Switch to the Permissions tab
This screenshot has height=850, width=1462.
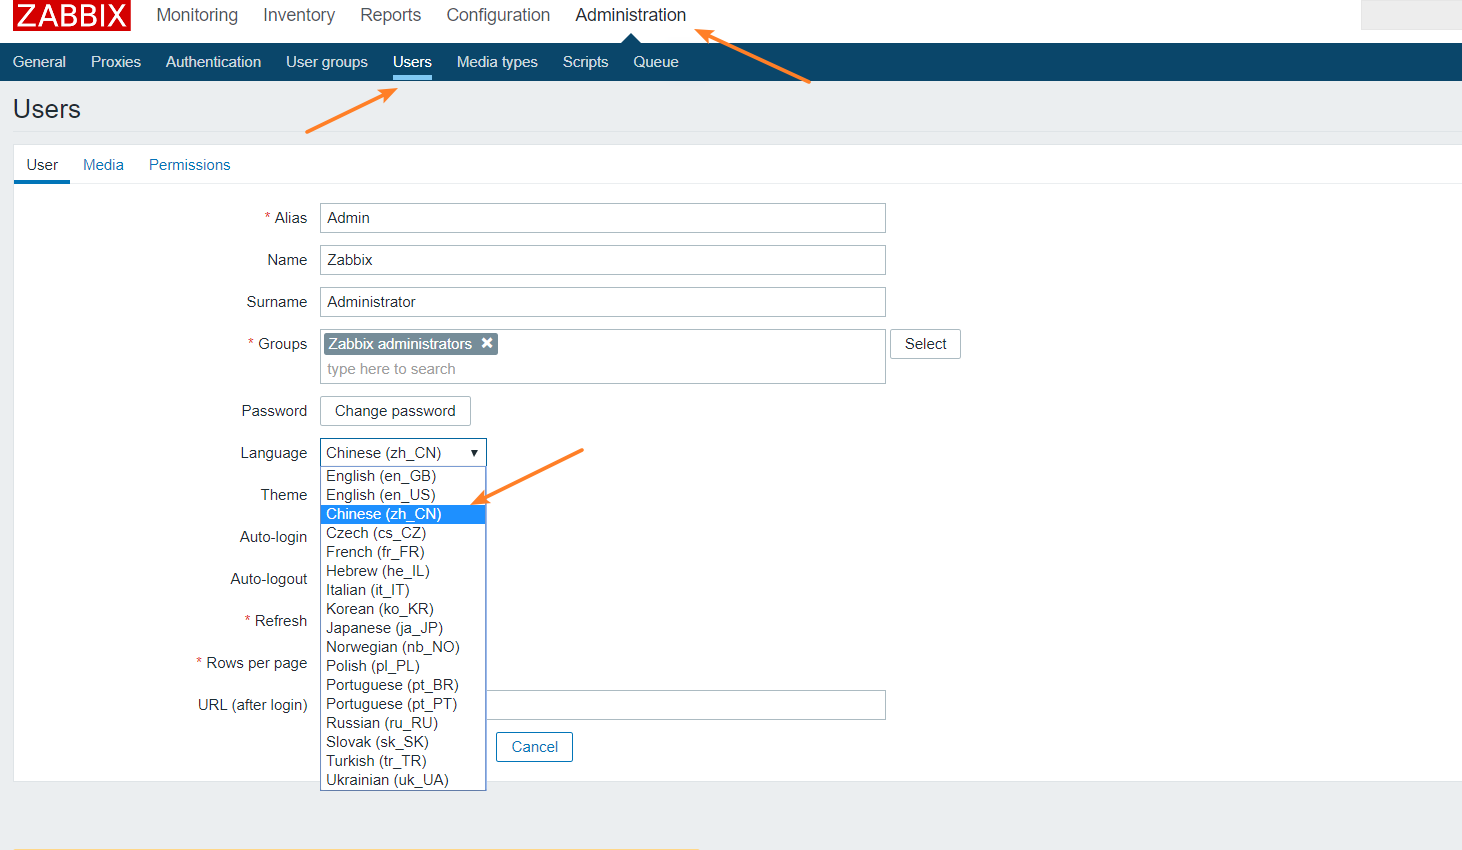[189, 164]
